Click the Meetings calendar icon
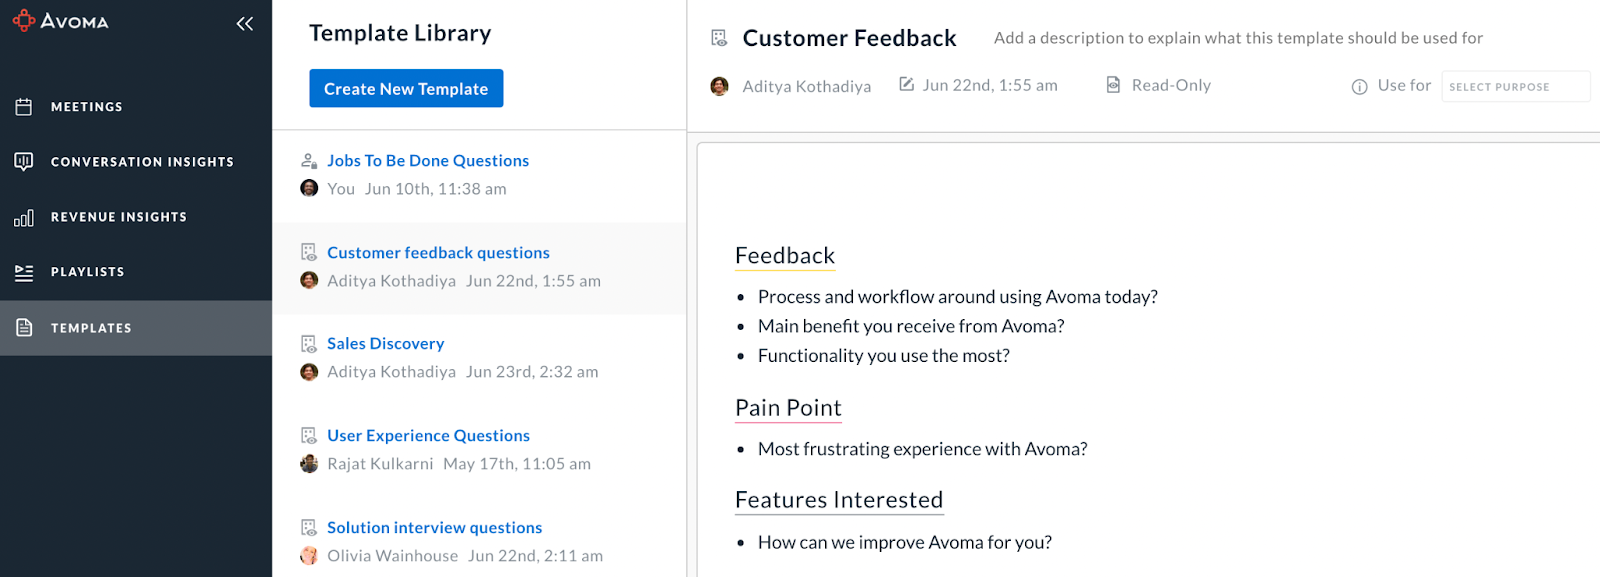This screenshot has height=577, width=1600. pyautogui.click(x=24, y=107)
